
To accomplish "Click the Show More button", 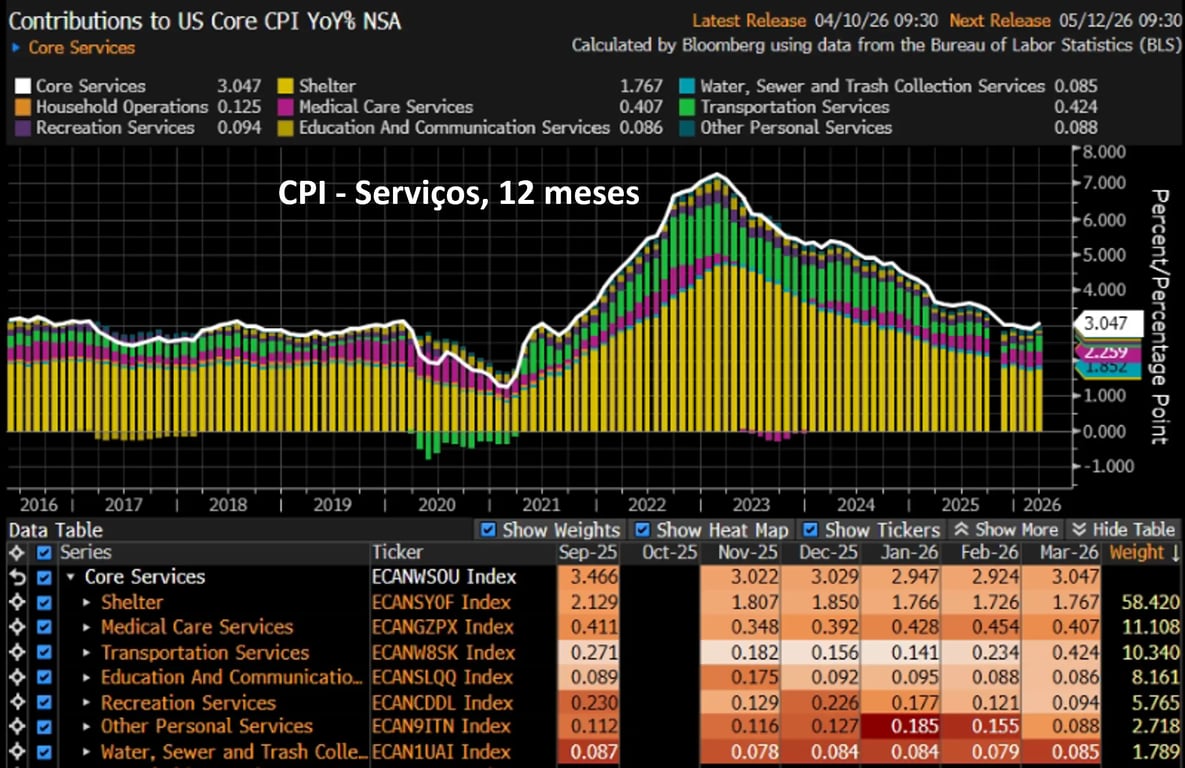I will [1004, 530].
